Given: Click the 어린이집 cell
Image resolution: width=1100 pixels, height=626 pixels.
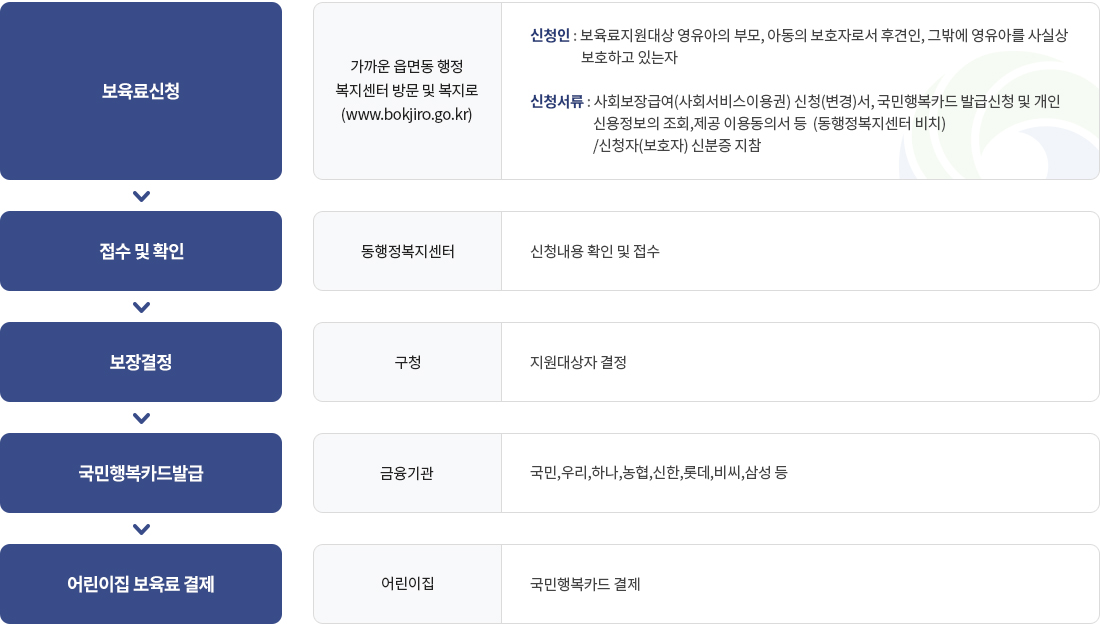Looking at the screenshot, I should [x=408, y=584].
